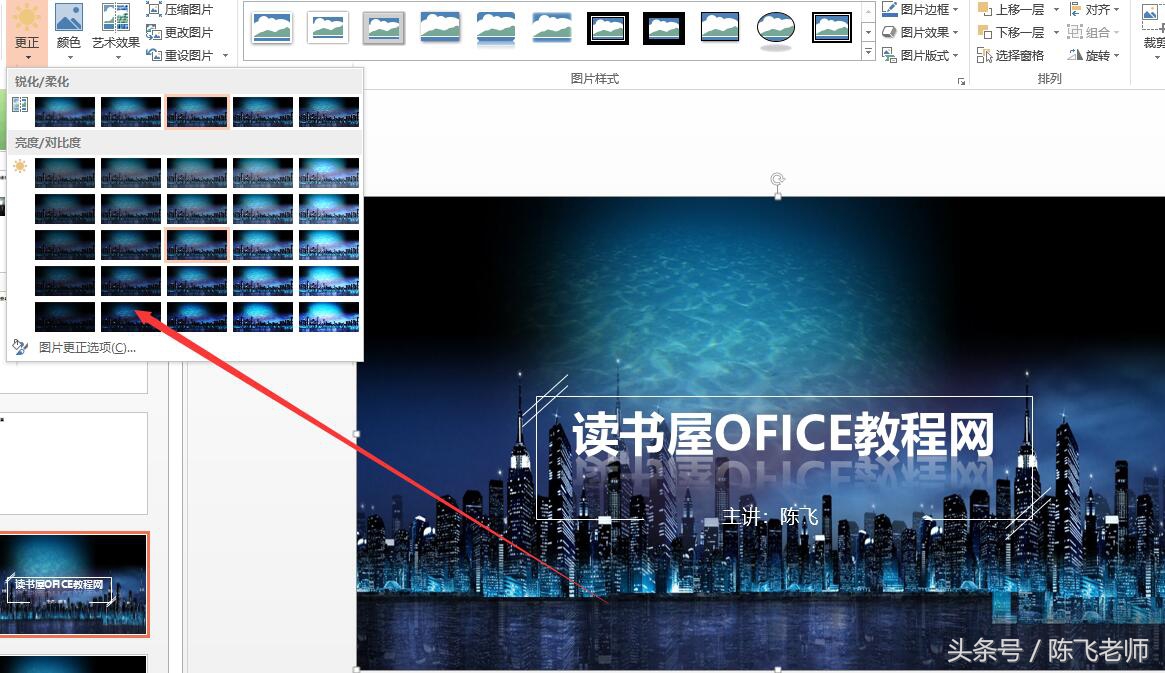This screenshot has width=1165, height=673.
Task: Select the current slide thumbnail in panel
Action: pyautogui.click(x=74, y=584)
